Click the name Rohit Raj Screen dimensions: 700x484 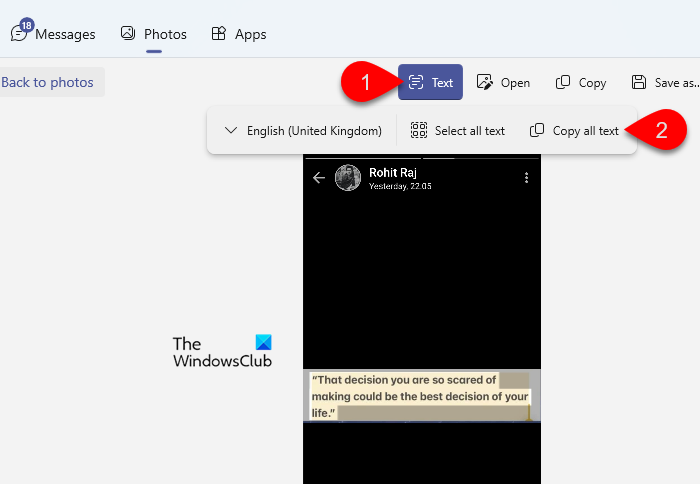(x=393, y=173)
